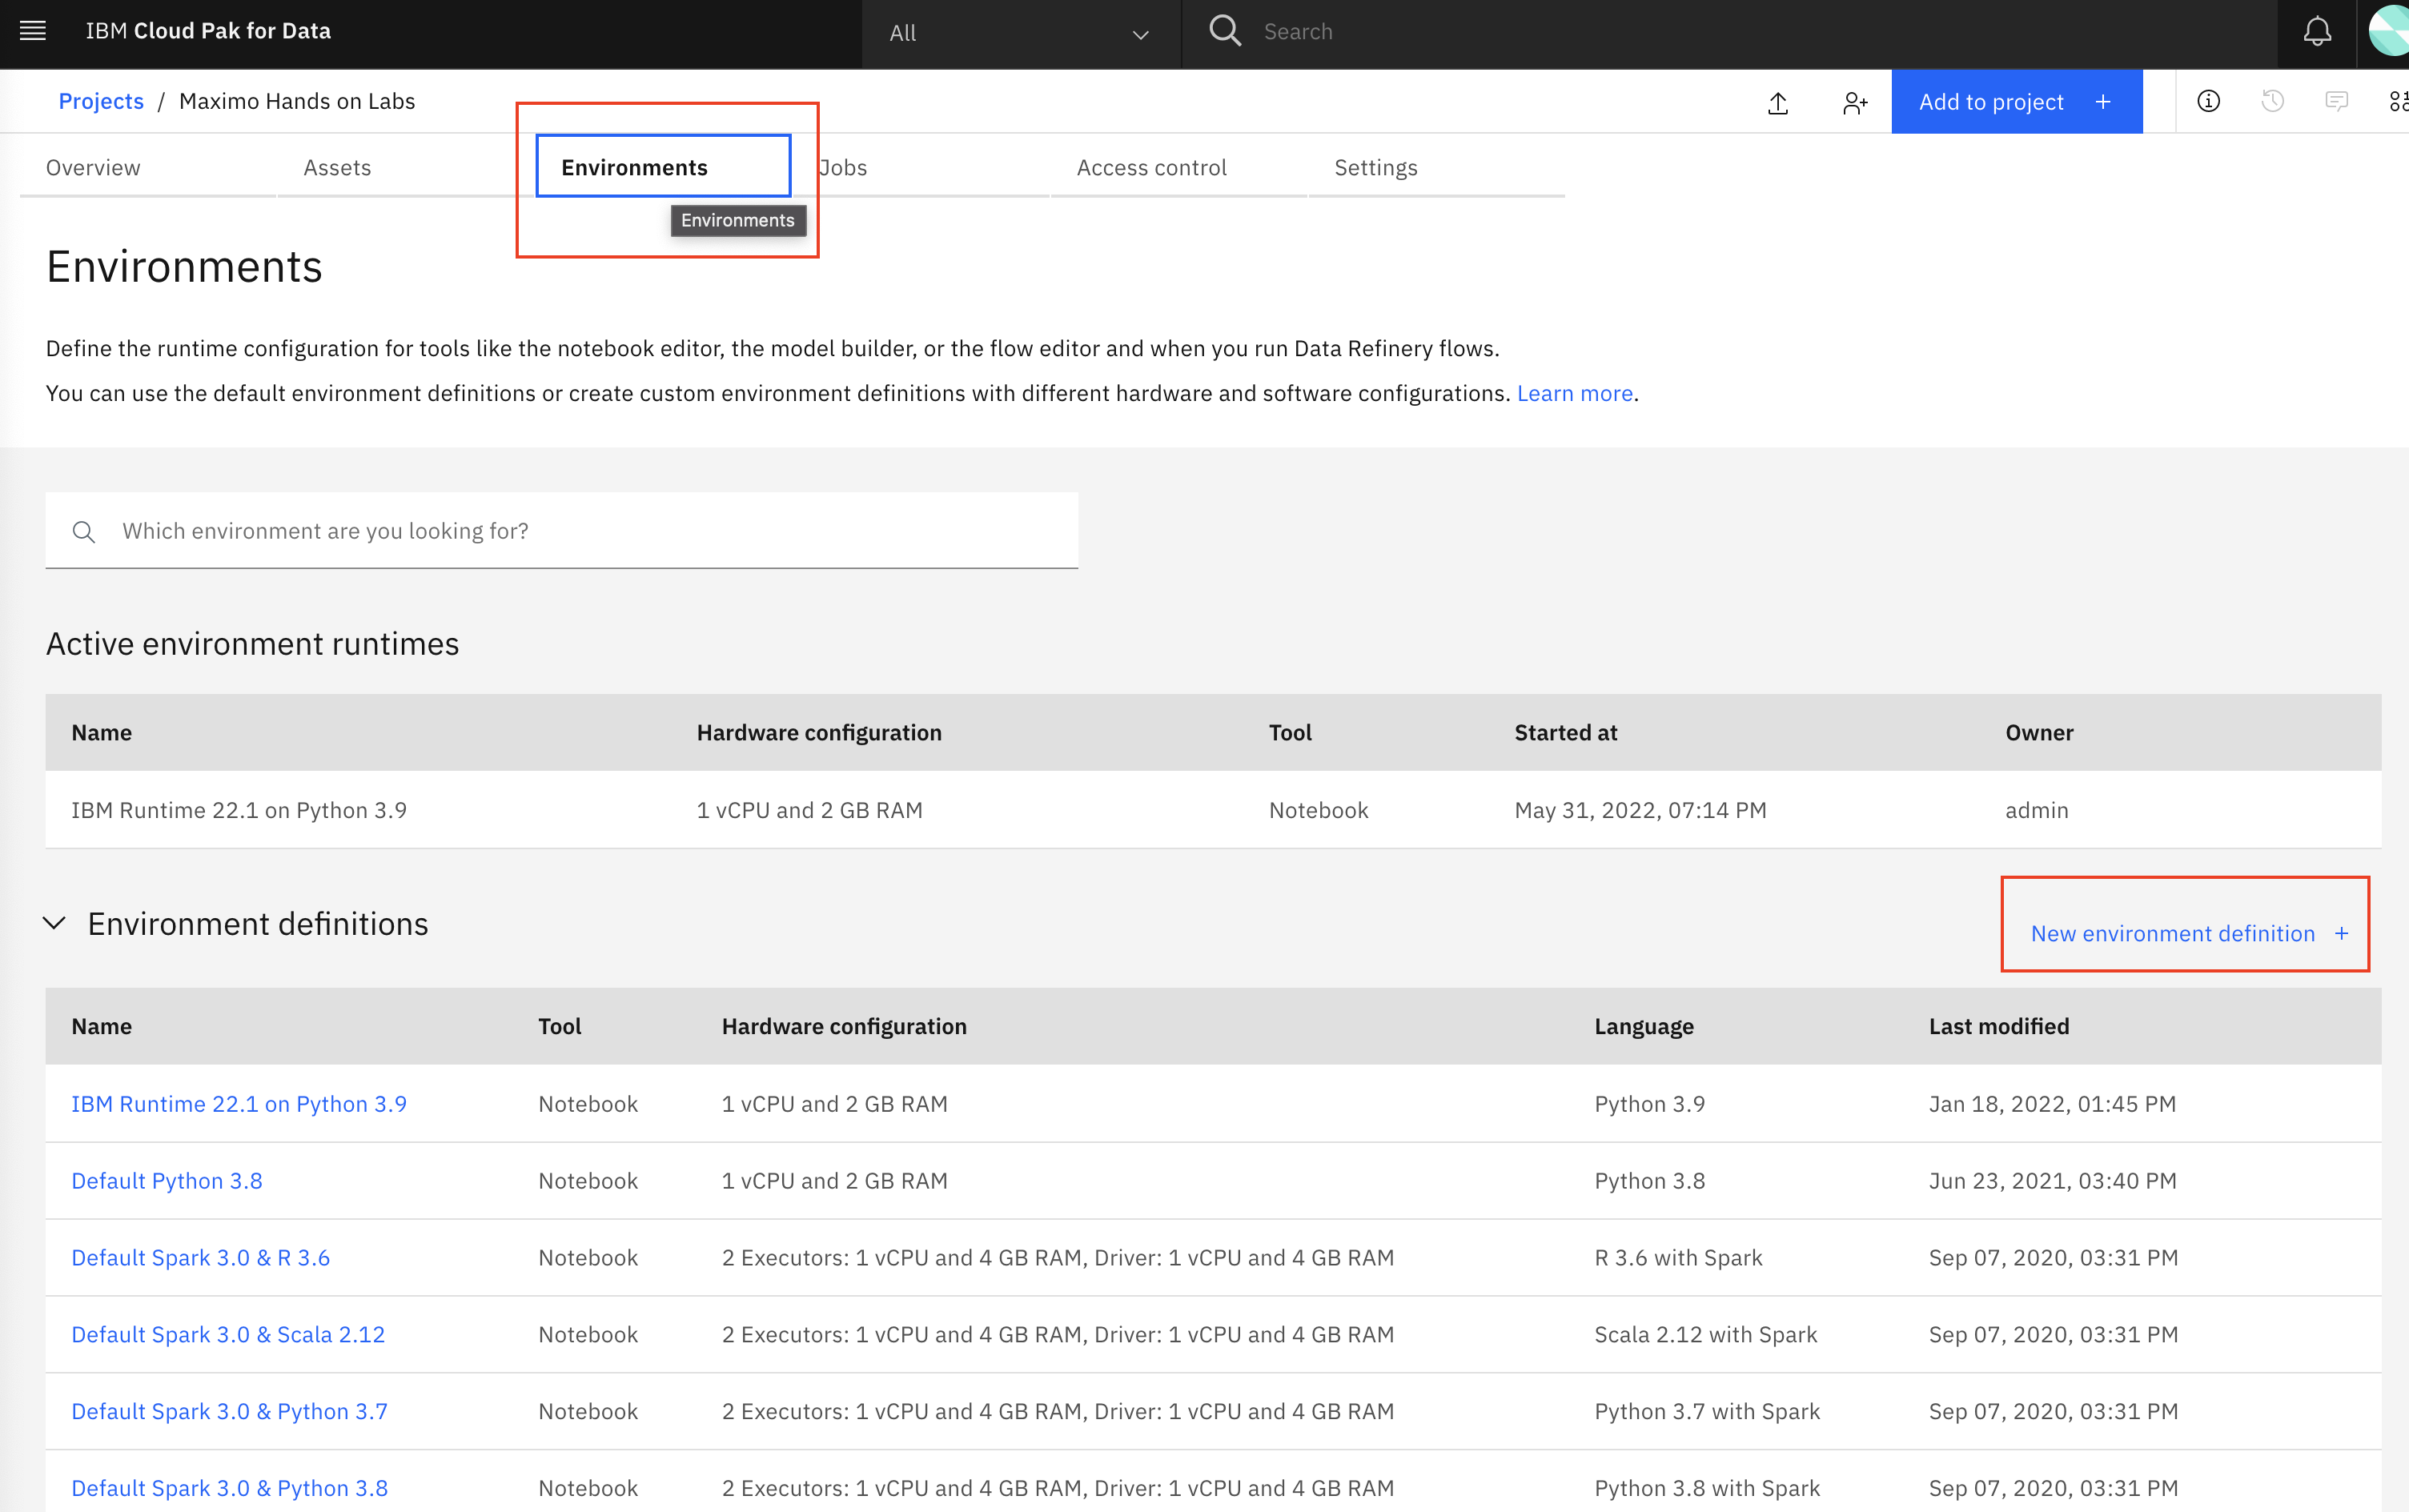2409x1512 pixels.
Task: Open the All search scope dropdown
Action: point(1021,33)
